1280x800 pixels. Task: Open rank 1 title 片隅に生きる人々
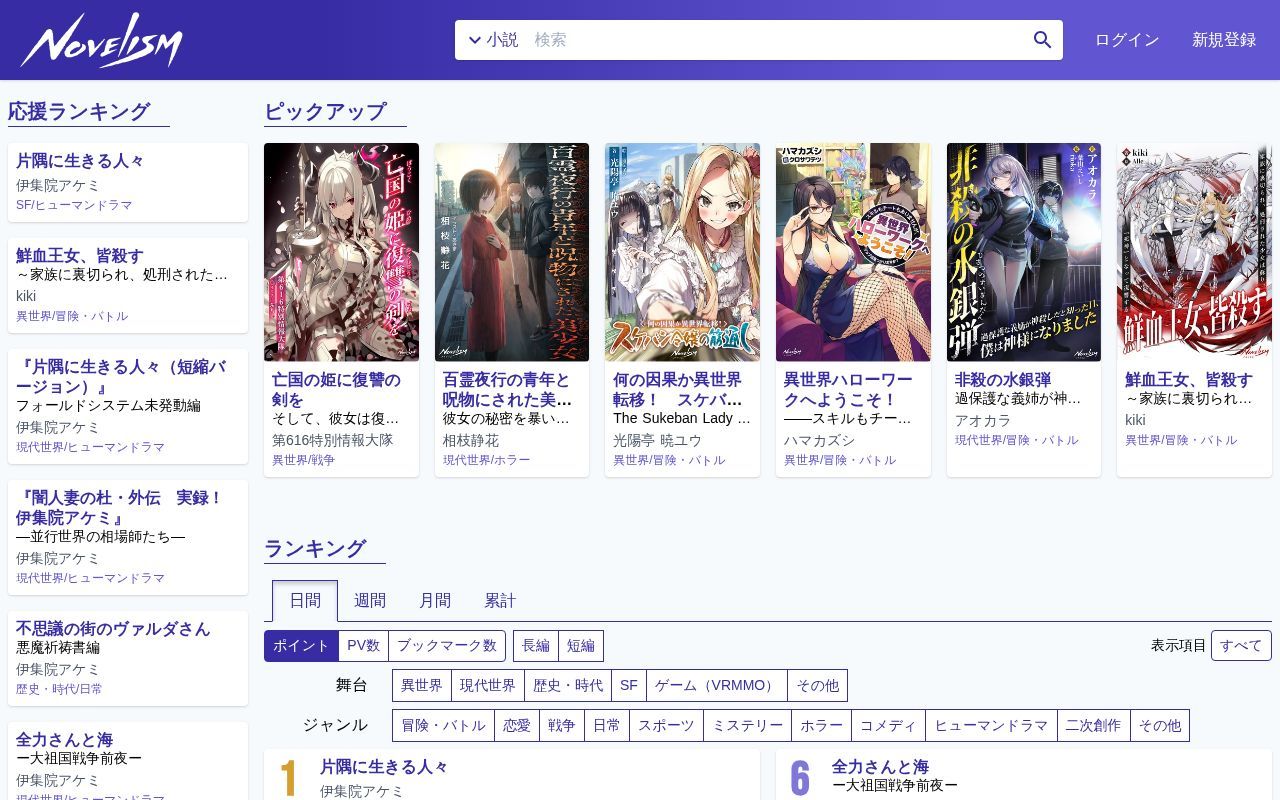(384, 767)
